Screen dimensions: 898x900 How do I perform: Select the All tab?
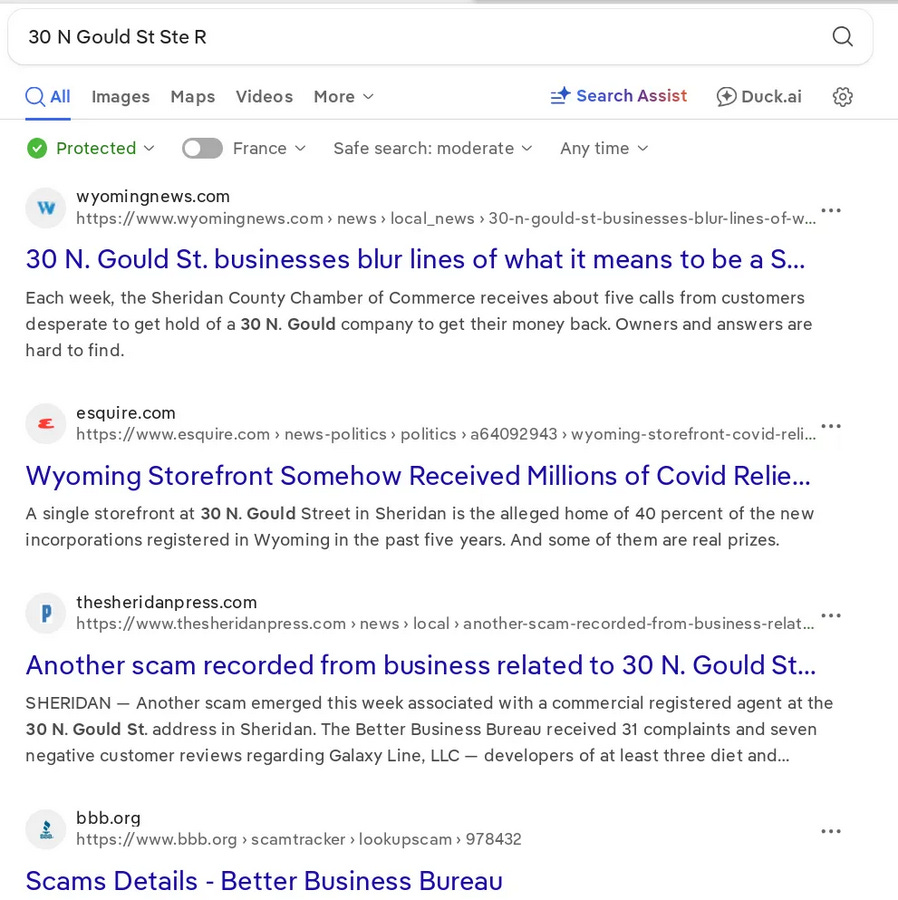(48, 96)
